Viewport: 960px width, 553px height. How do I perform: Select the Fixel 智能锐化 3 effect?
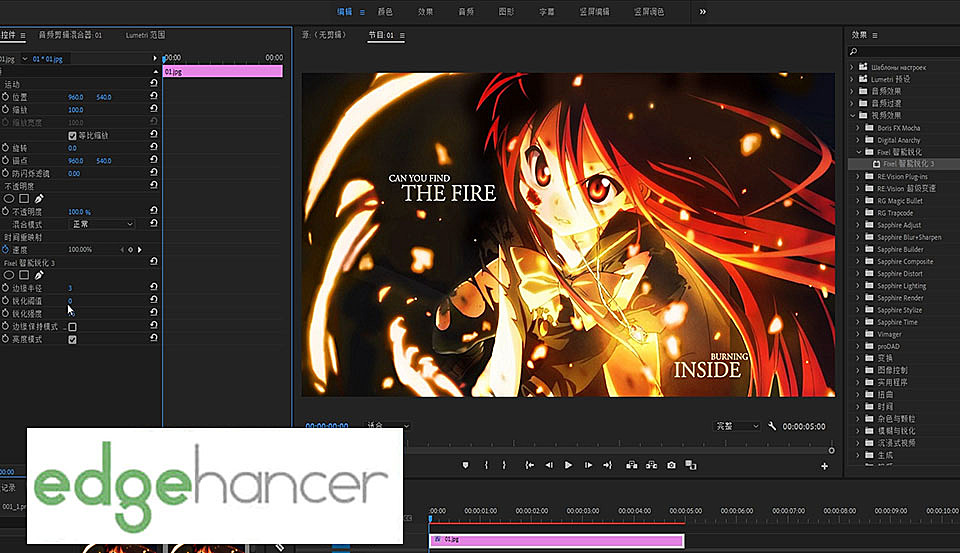point(908,164)
